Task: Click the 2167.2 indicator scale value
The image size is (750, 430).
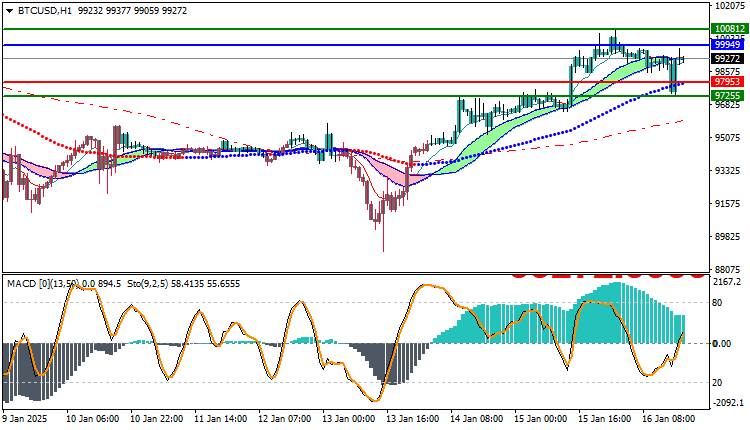Action: click(x=727, y=282)
